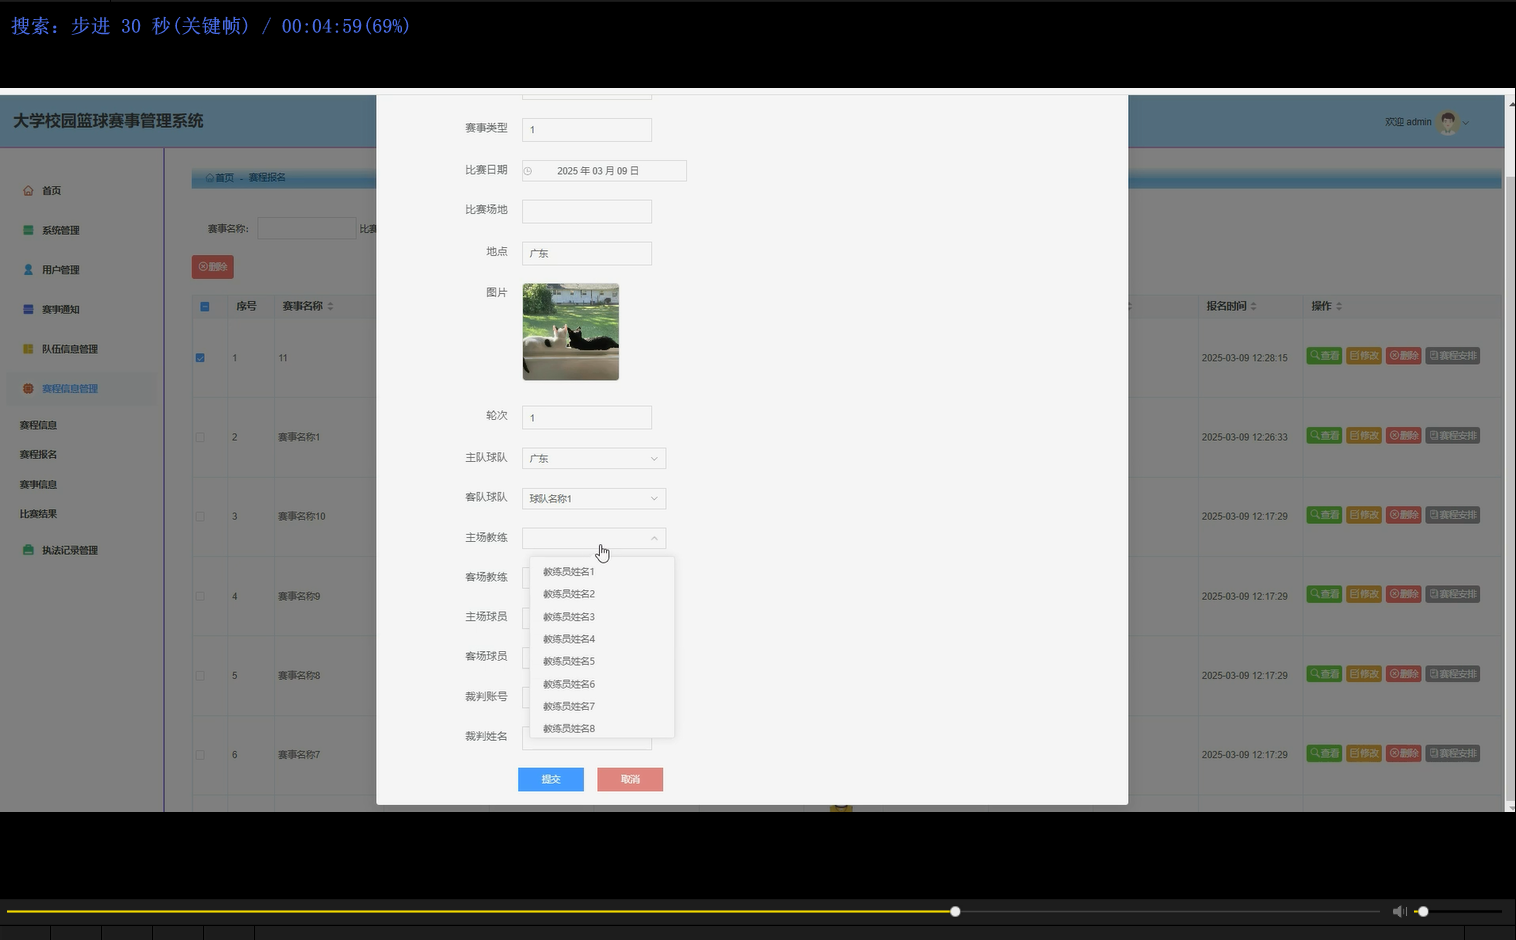
Task: Sort by 报名时间 column arrows
Action: (x=1254, y=306)
